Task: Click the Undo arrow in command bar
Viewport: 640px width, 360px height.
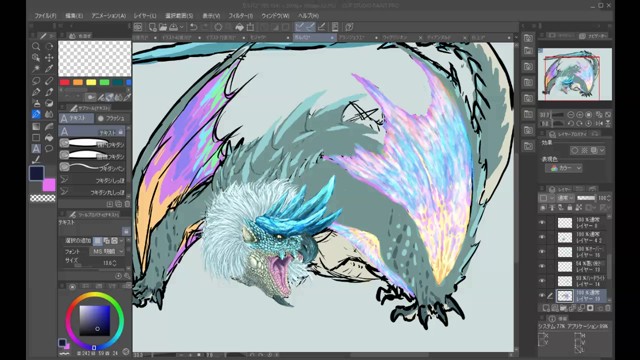Action: (193, 27)
